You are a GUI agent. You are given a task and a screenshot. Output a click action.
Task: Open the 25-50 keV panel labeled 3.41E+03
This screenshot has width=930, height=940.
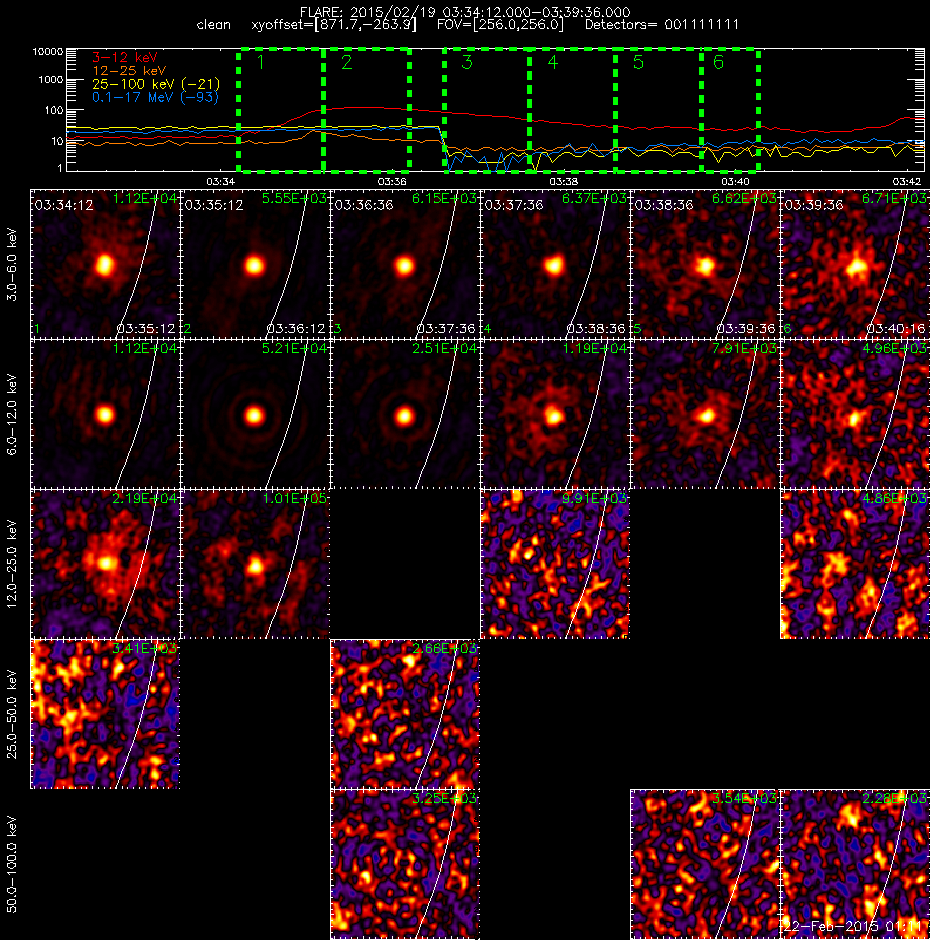105,714
